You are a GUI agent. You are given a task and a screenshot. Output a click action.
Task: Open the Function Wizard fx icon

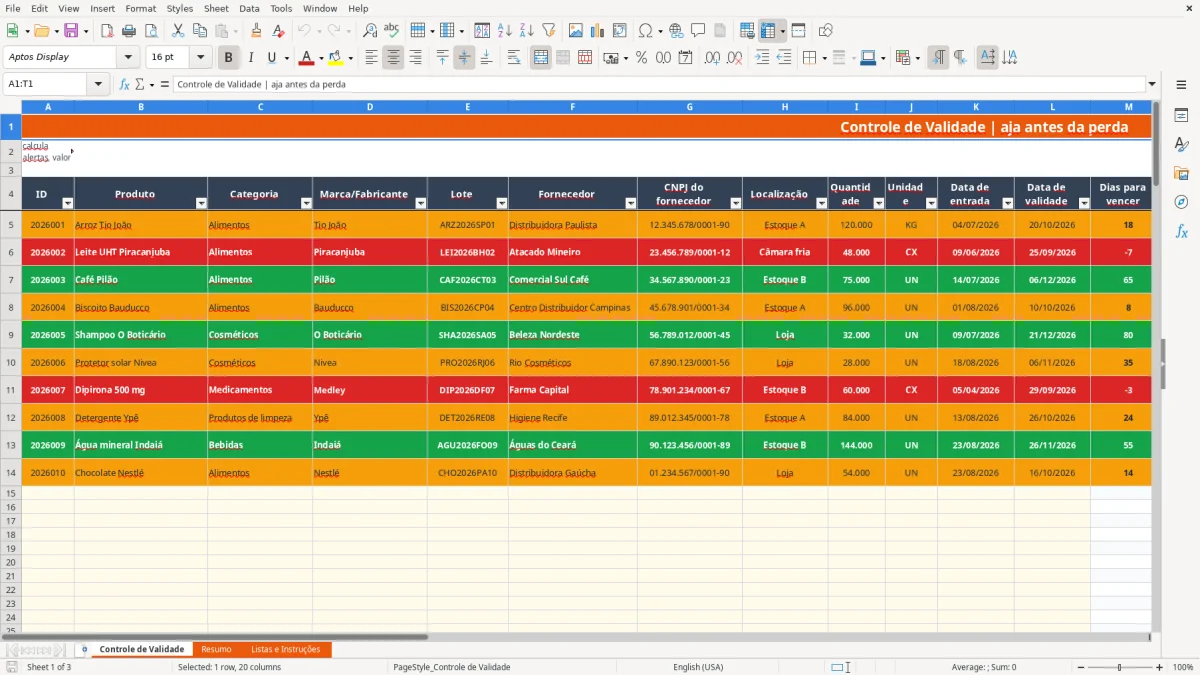point(125,84)
